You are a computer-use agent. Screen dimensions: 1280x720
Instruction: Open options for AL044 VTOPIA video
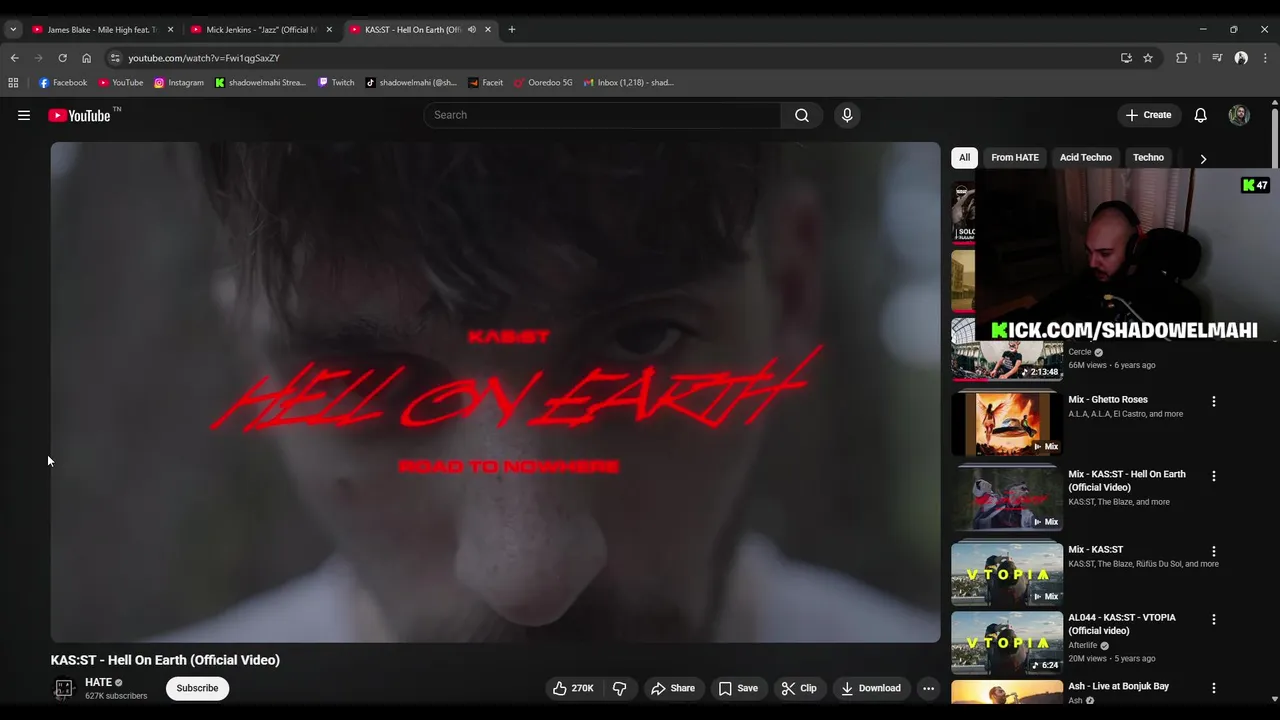tap(1214, 619)
